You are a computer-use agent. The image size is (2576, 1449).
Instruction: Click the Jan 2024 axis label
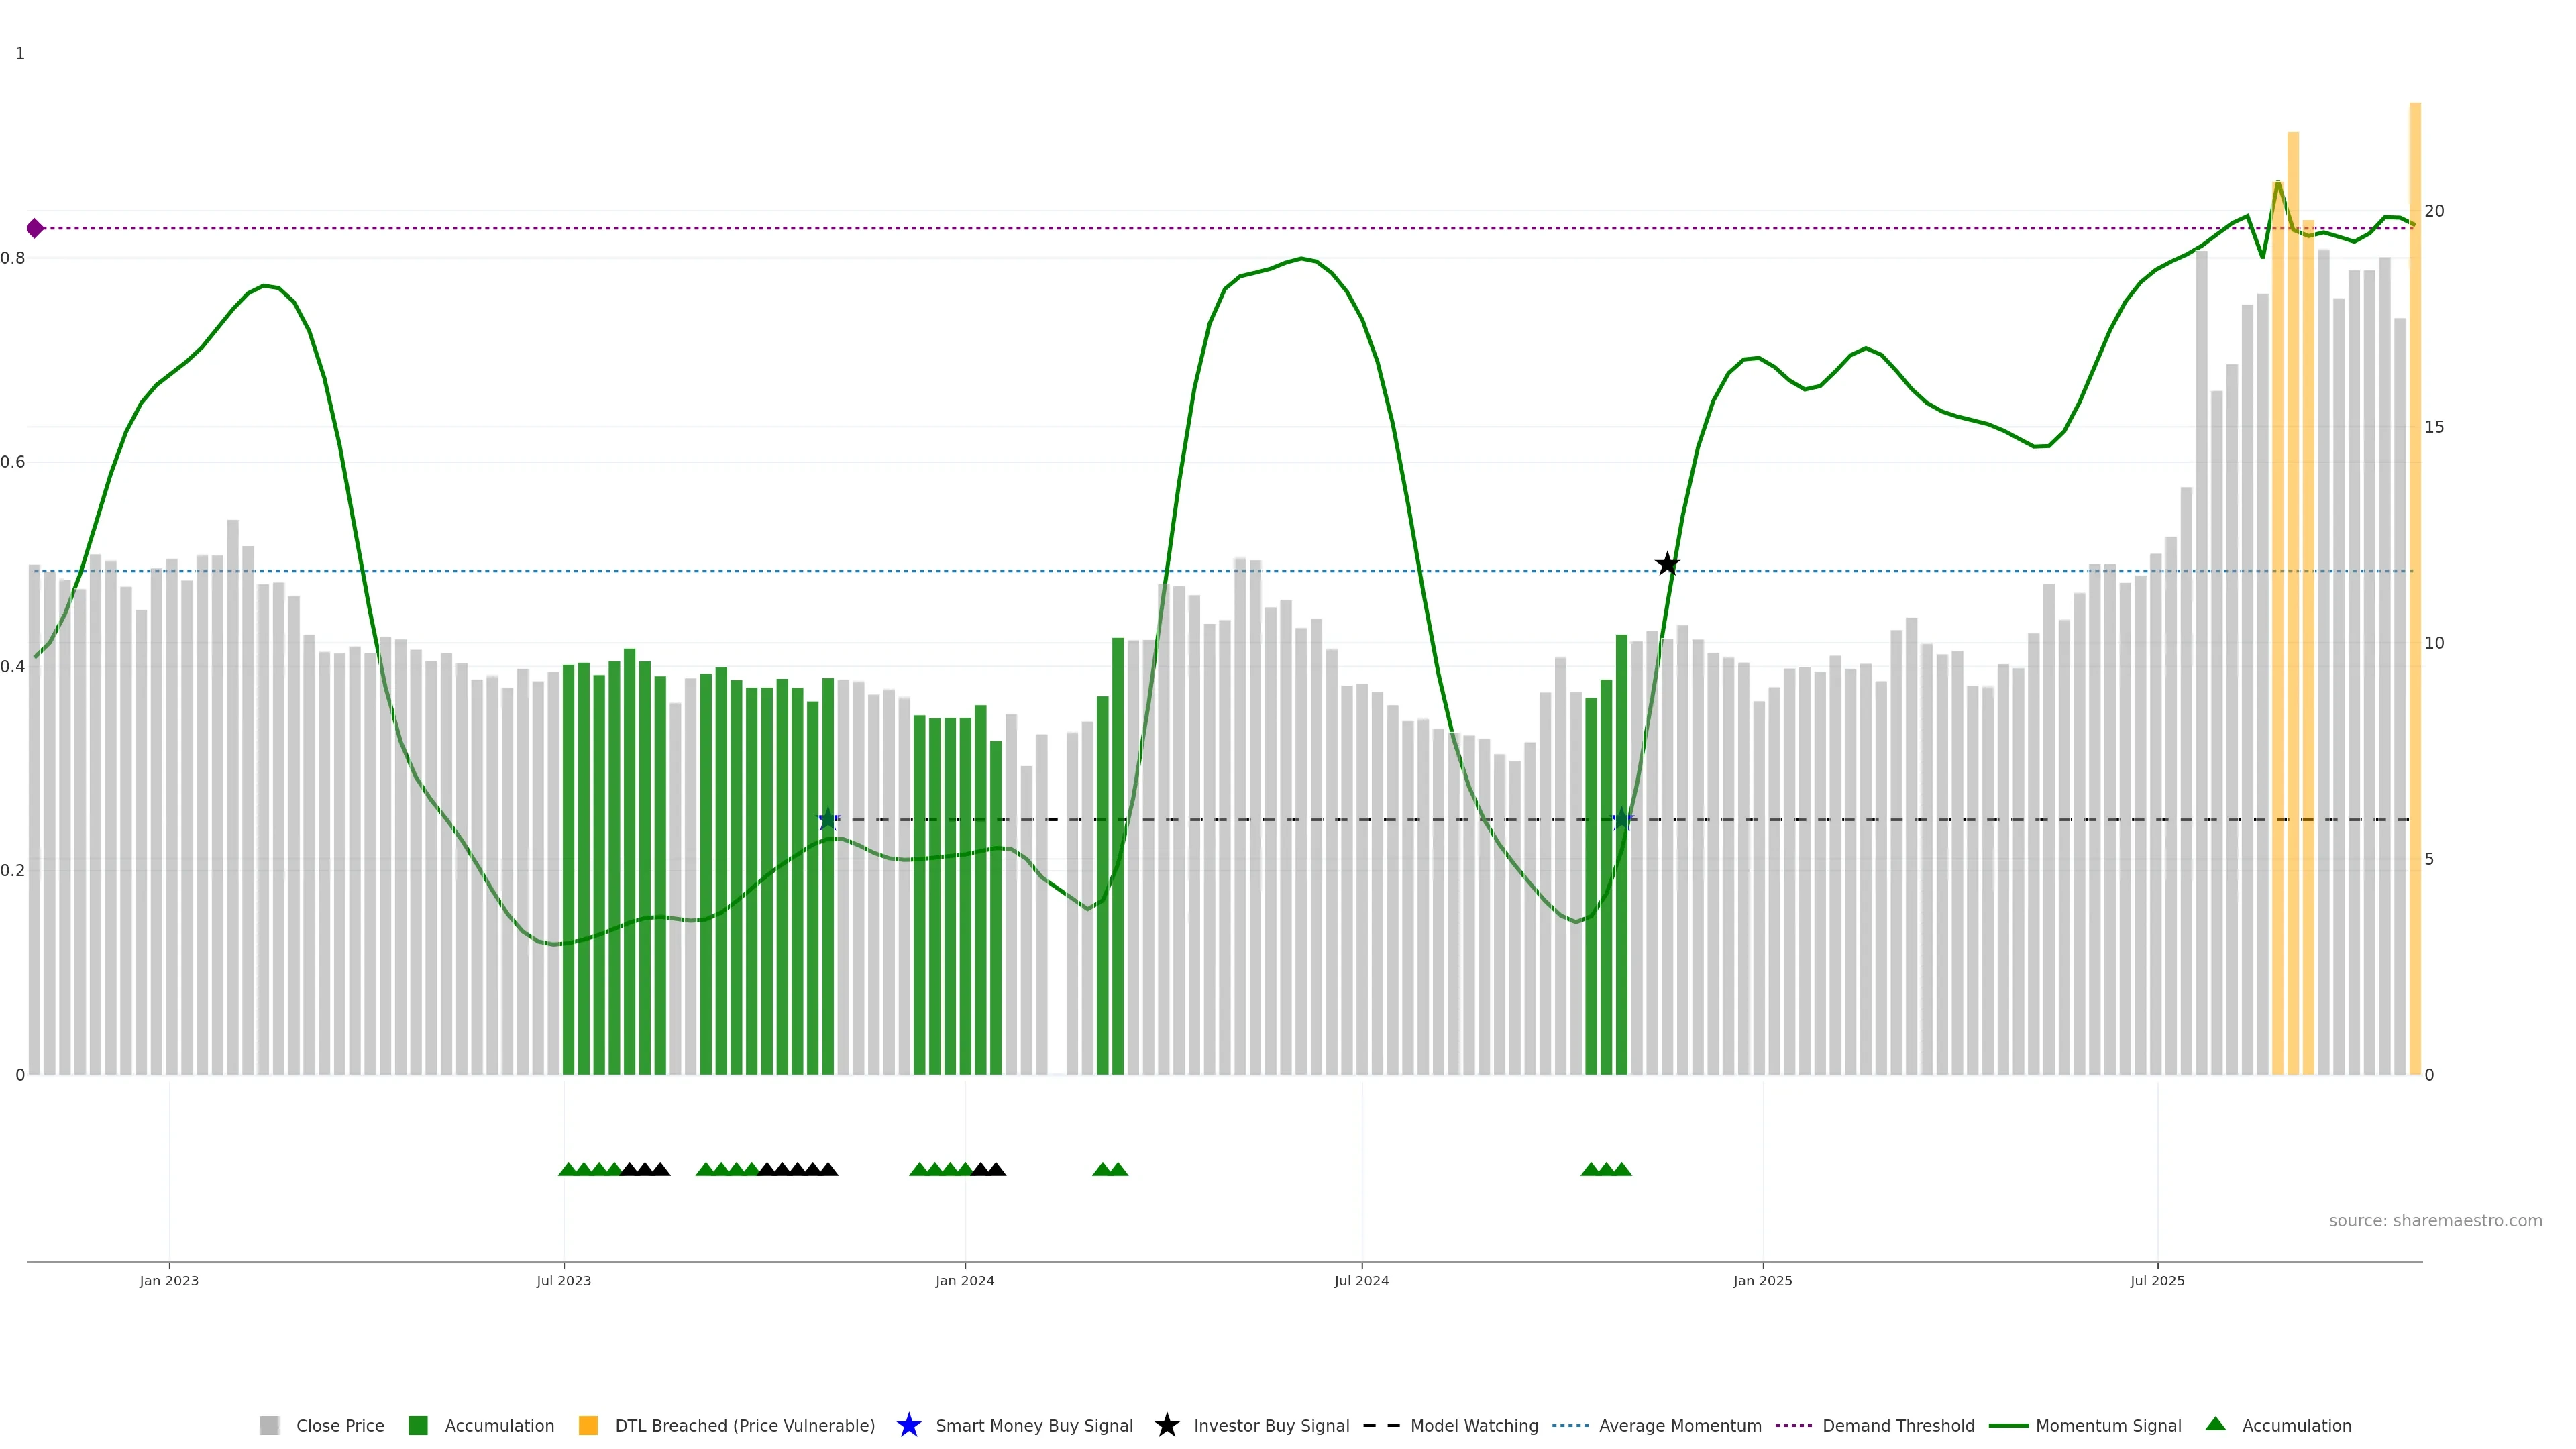[x=964, y=1280]
